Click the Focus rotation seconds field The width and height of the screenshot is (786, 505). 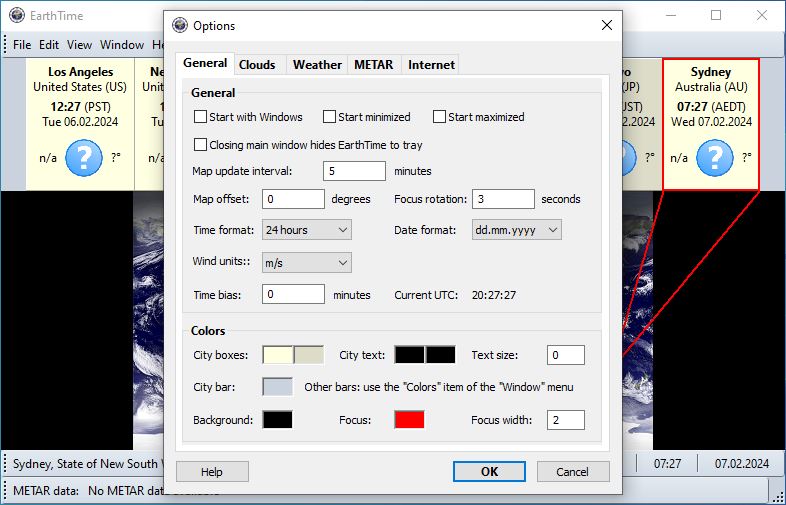(503, 199)
